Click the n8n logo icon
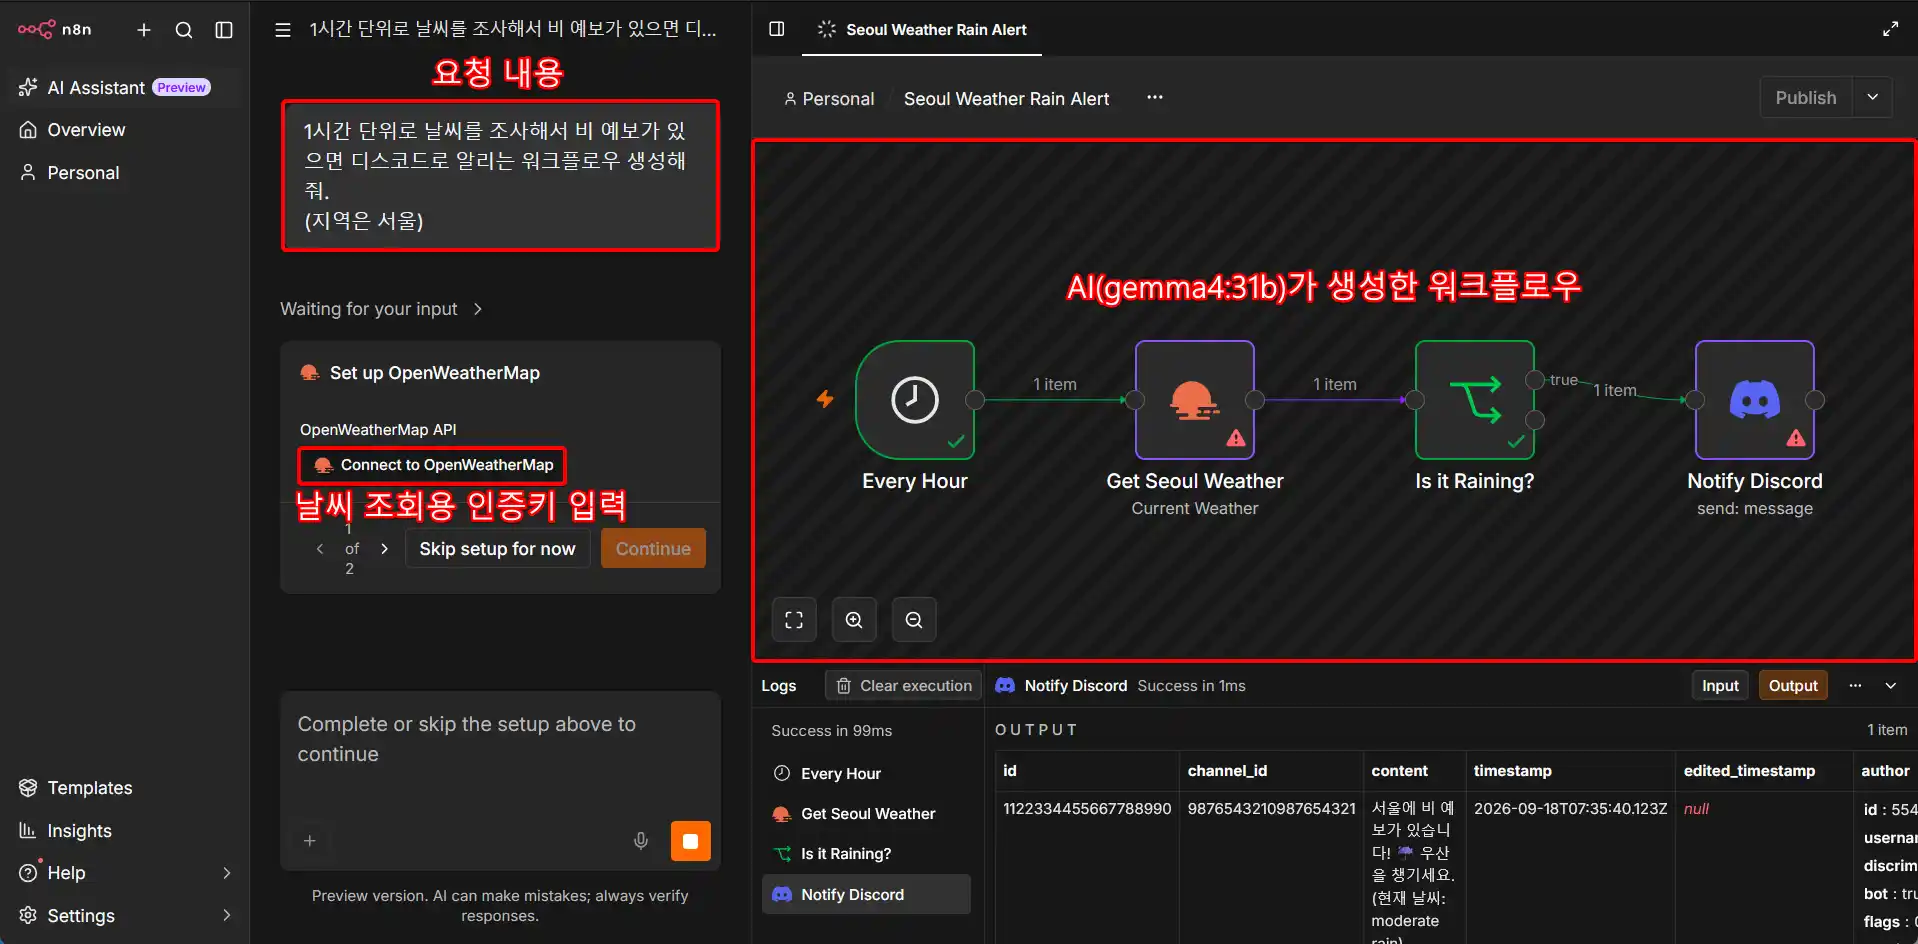Image resolution: width=1918 pixels, height=944 pixels. [36, 29]
